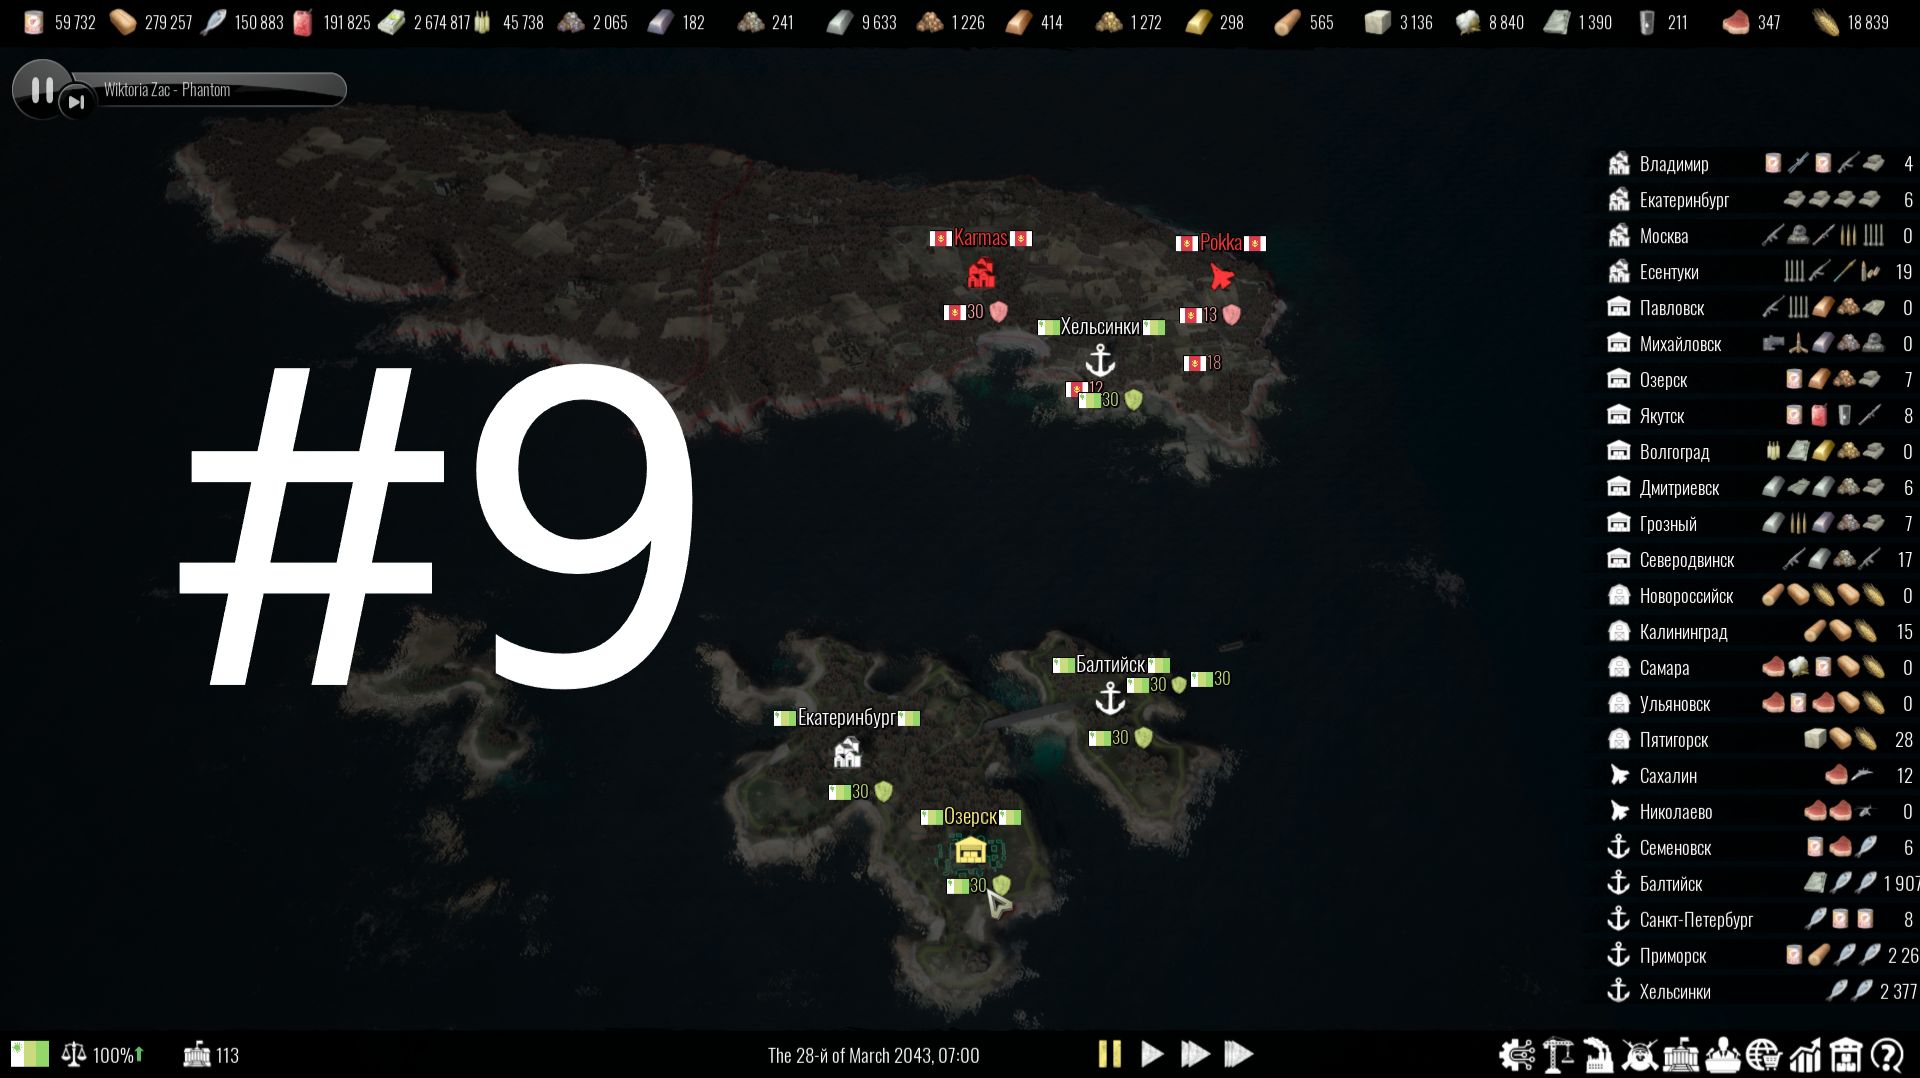The image size is (1920, 1078).
Task: Click the balance scales 100% indicator
Action: tap(102, 1055)
